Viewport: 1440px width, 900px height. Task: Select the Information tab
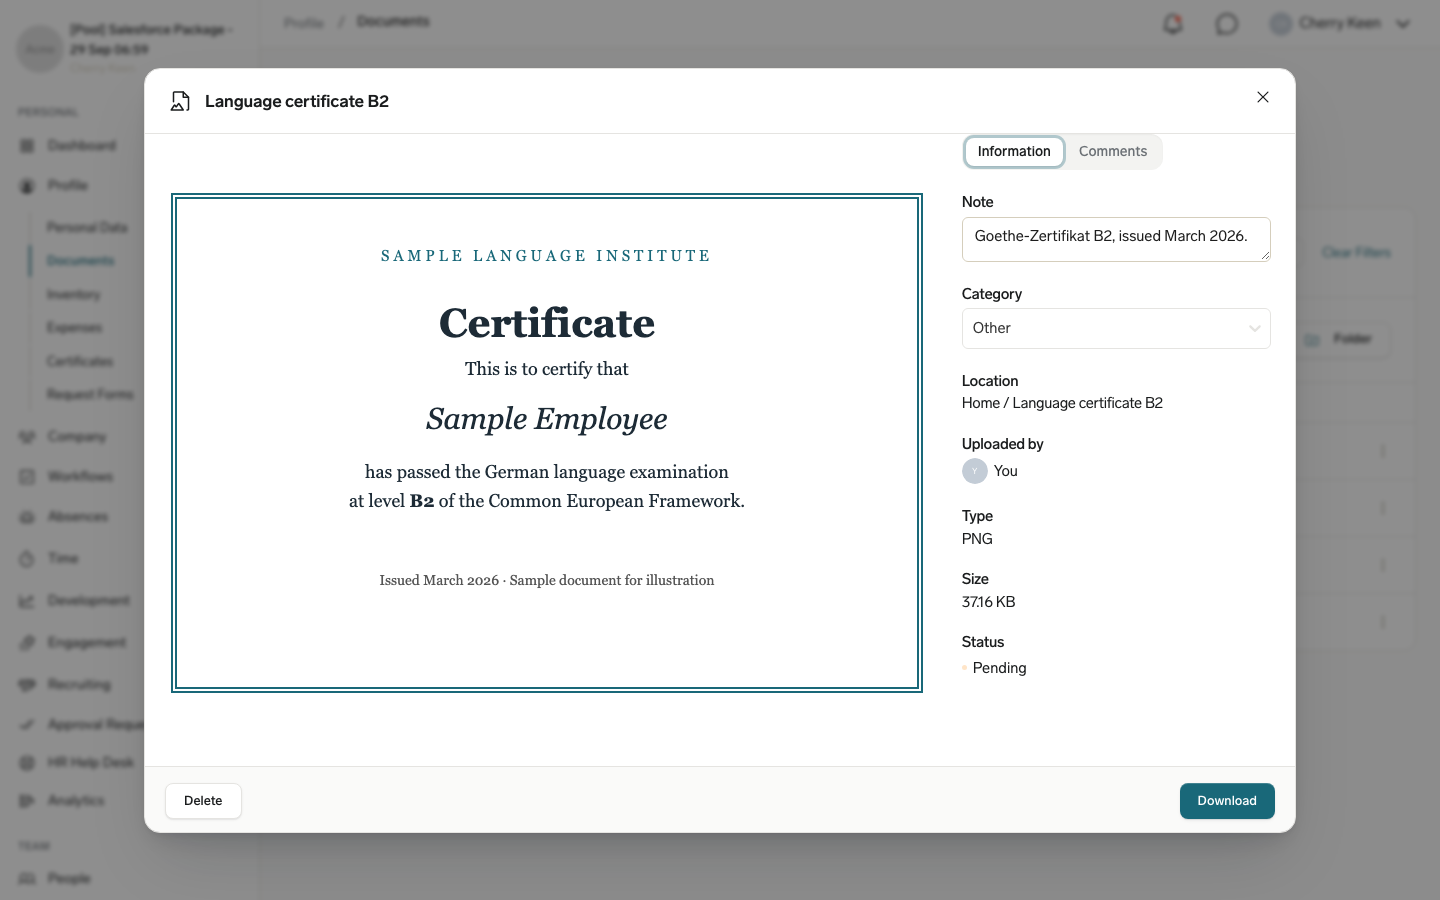(1014, 152)
